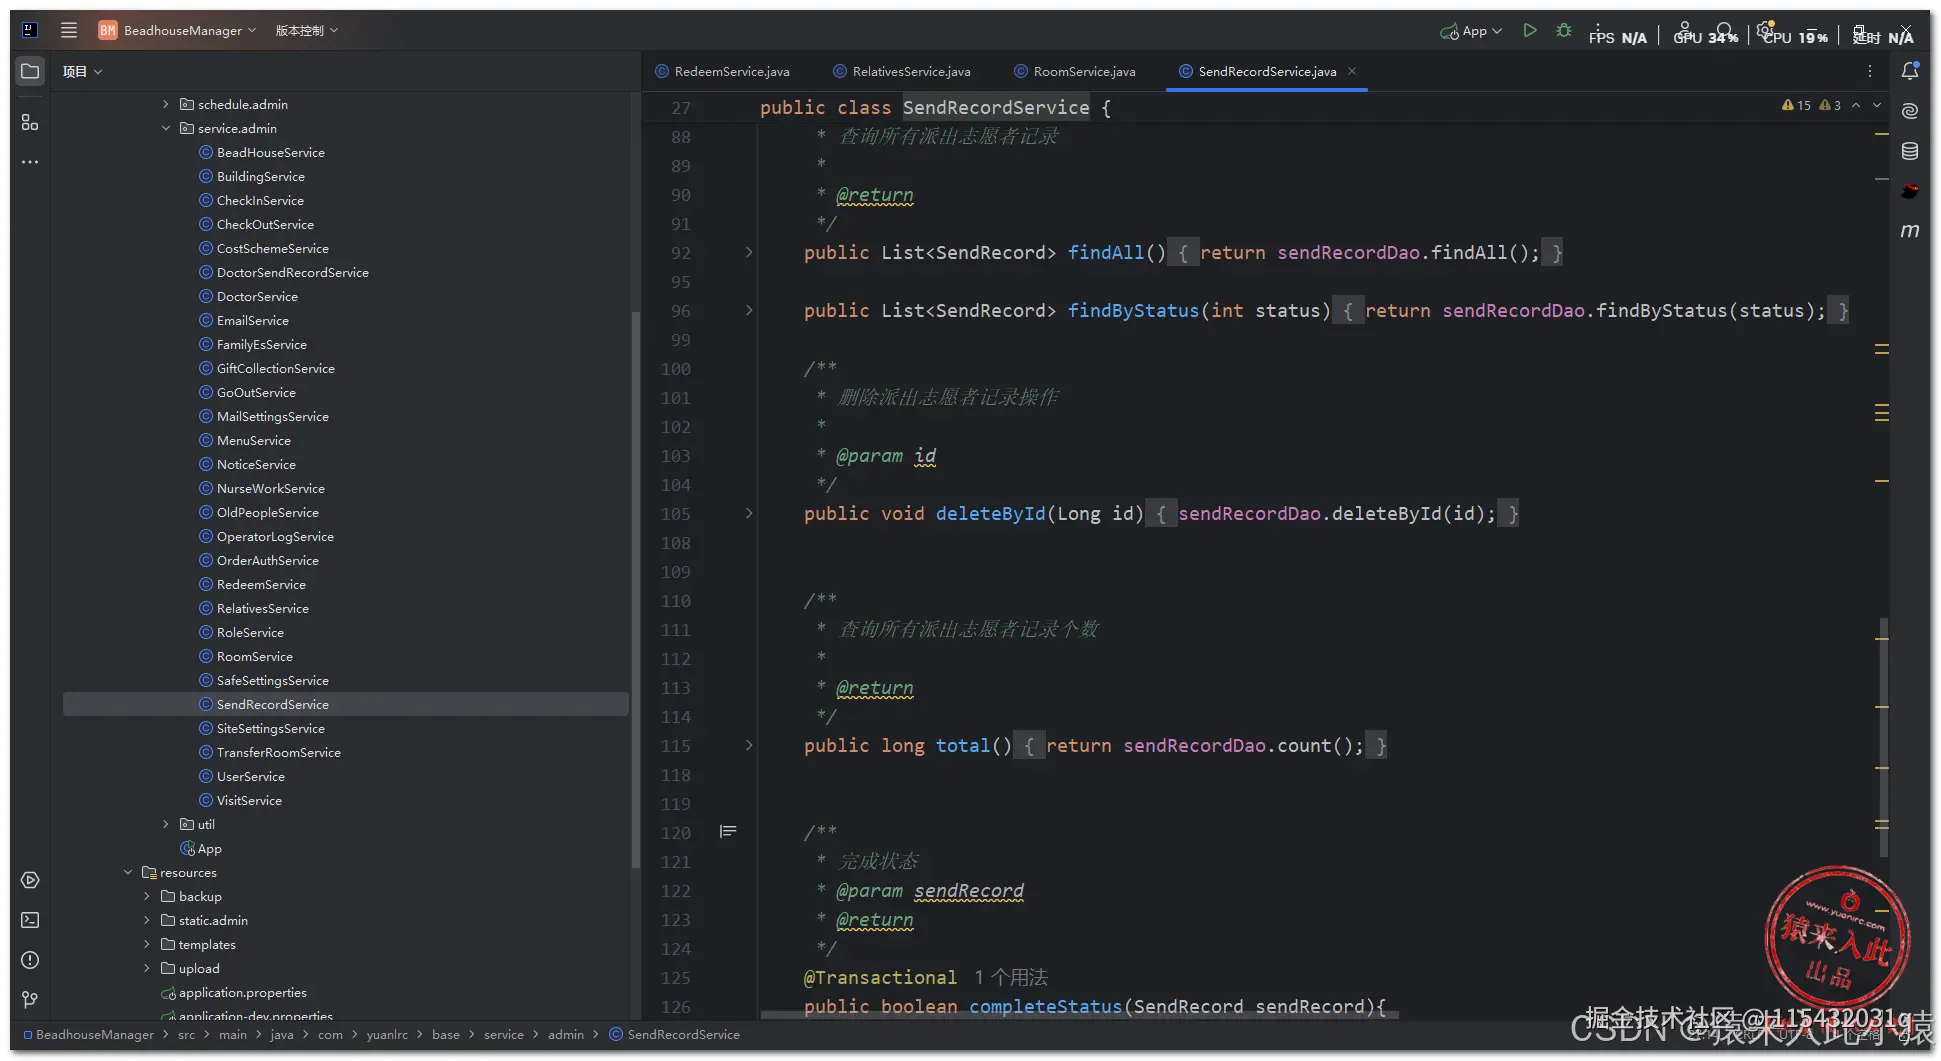Show usages via the 1 个用法 hint

[1011, 977]
